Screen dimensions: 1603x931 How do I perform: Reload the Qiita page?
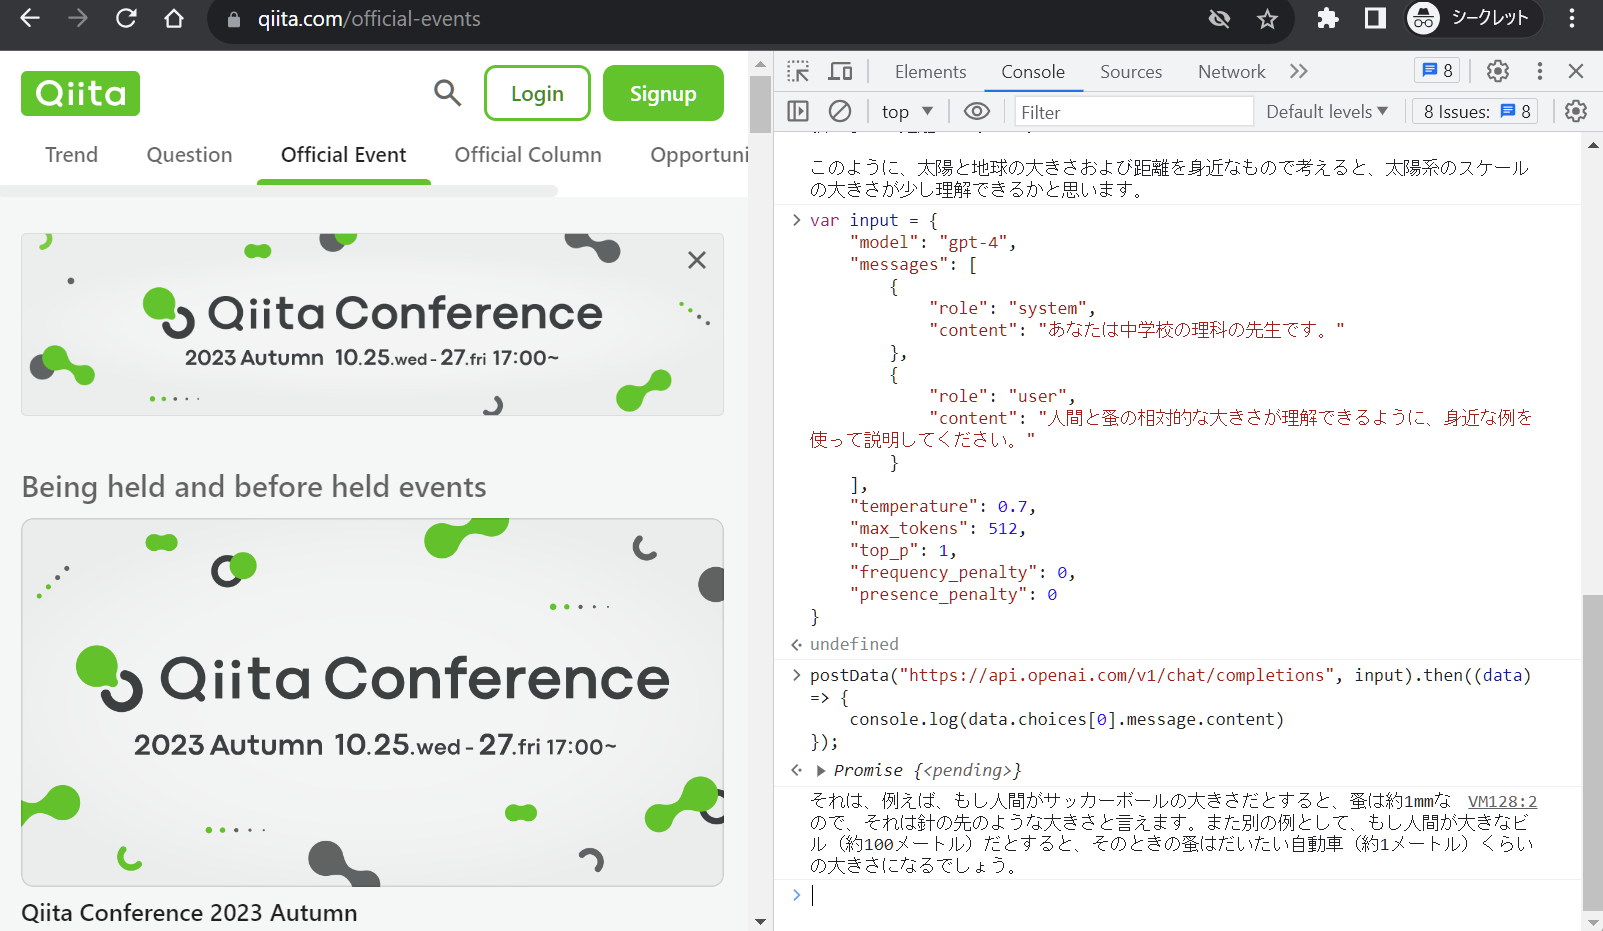coord(126,18)
